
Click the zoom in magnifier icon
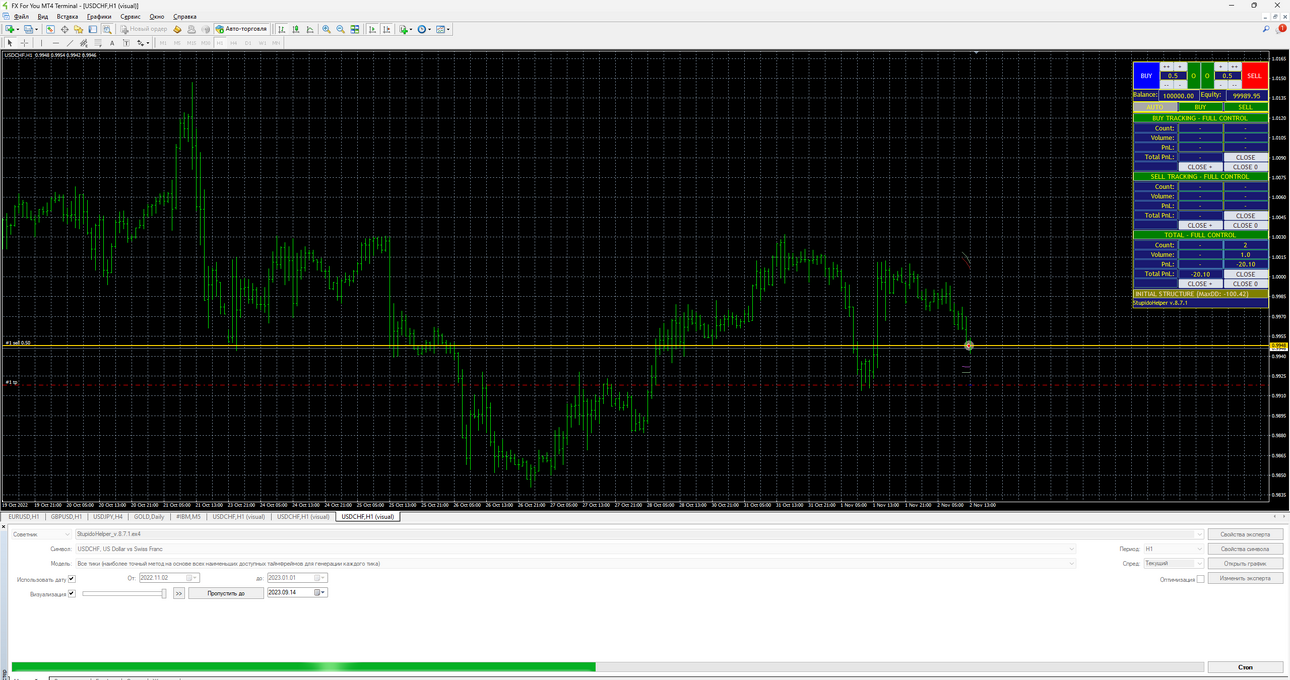(326, 29)
